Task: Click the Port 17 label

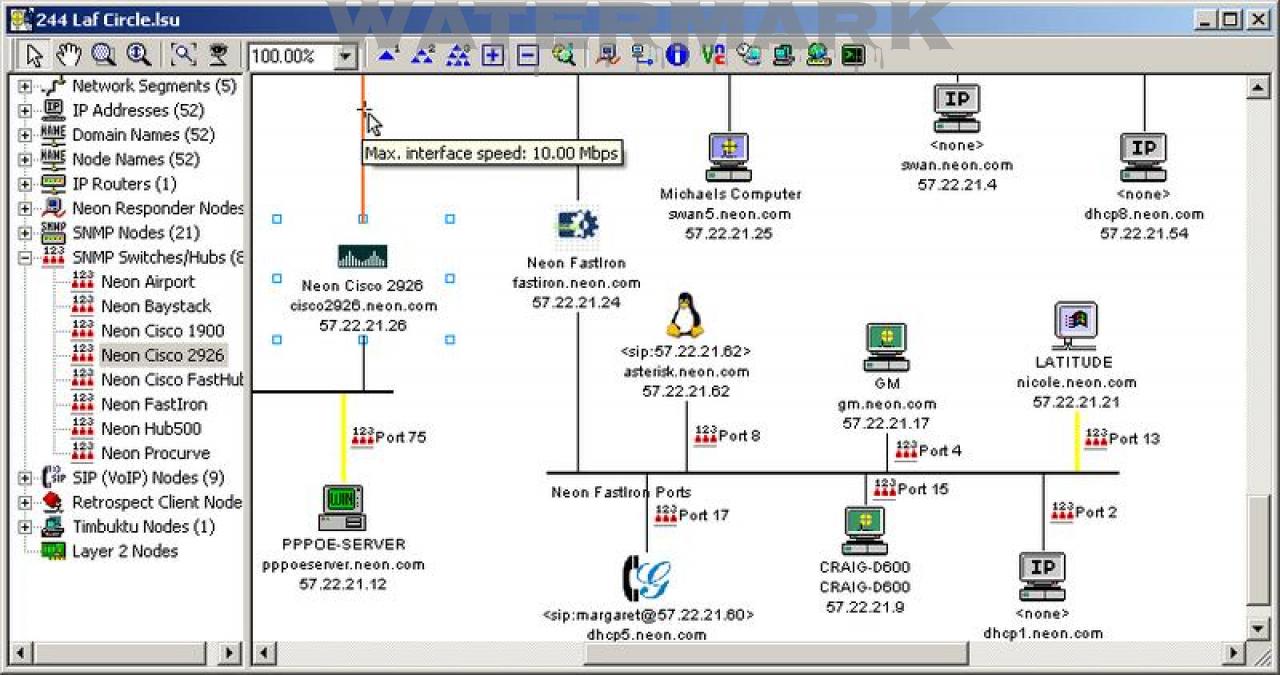Action: (704, 515)
